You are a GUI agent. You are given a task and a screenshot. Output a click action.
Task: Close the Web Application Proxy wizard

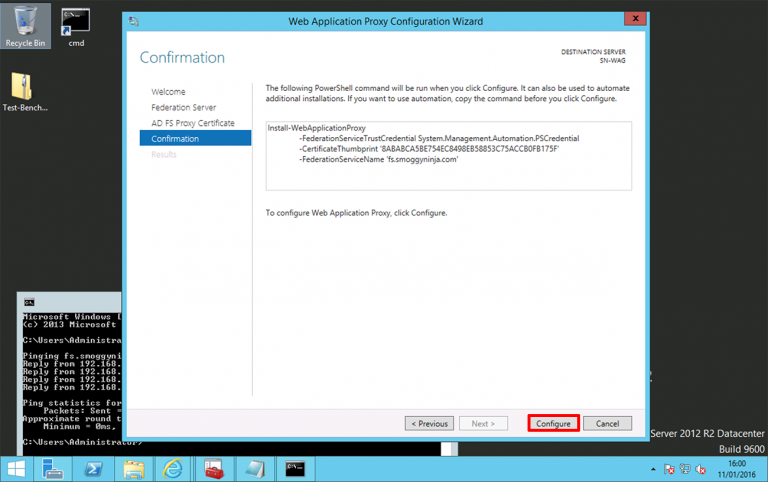click(x=635, y=19)
